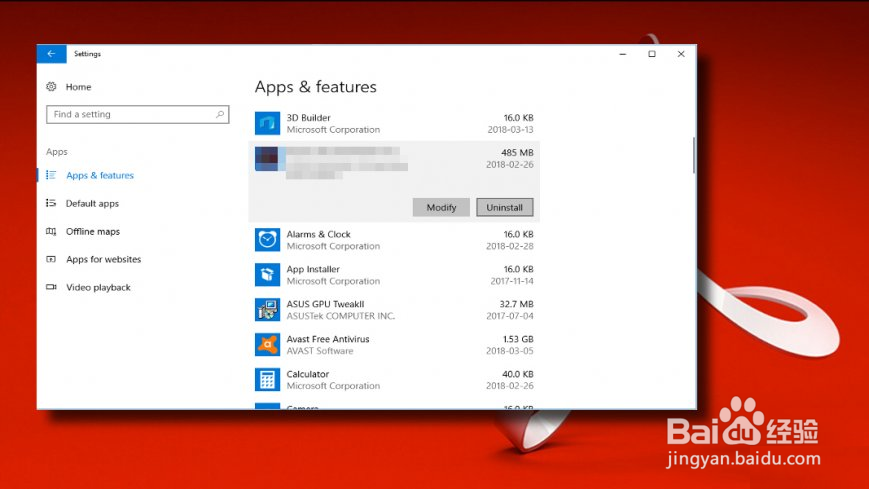Click the 3D Builder app icon
Viewport: 869px width, 489px height.
tap(267, 123)
